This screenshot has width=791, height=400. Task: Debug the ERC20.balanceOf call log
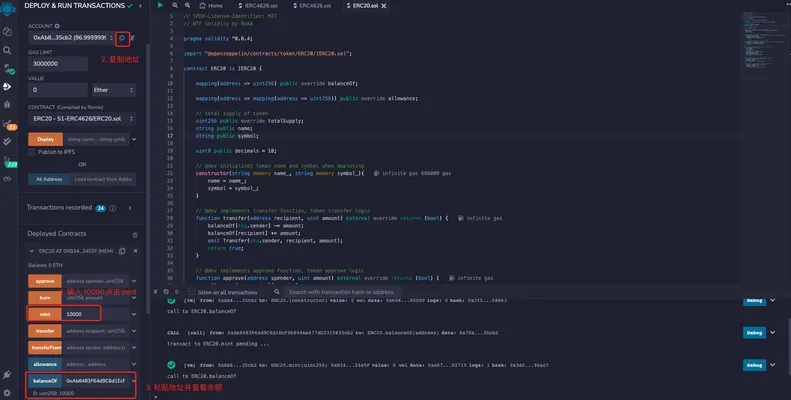pyautogui.click(x=754, y=332)
